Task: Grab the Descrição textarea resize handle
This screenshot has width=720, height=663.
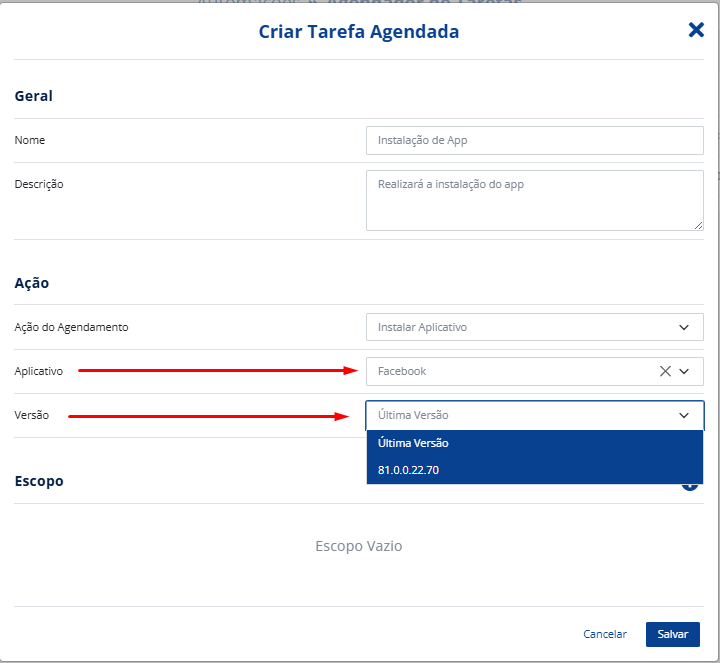Action: pyautogui.click(x=698, y=225)
